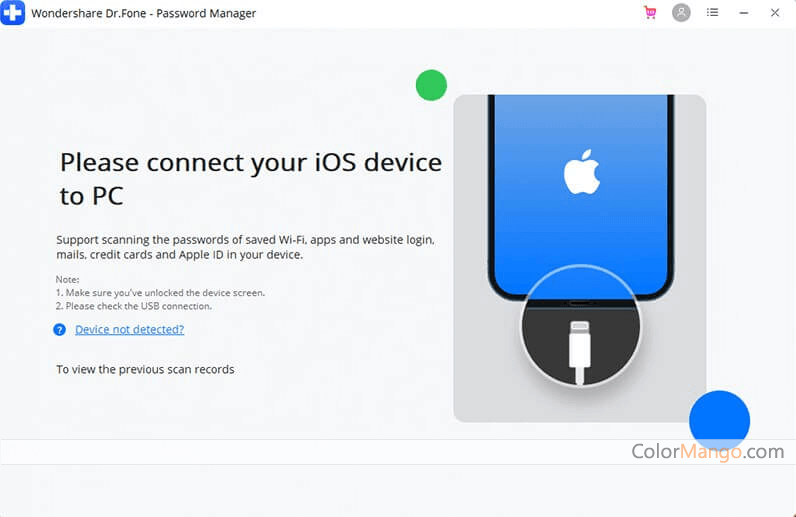This screenshot has height=517, width=796.
Task: Click the Dr.Fone app logo icon
Action: pos(13,13)
